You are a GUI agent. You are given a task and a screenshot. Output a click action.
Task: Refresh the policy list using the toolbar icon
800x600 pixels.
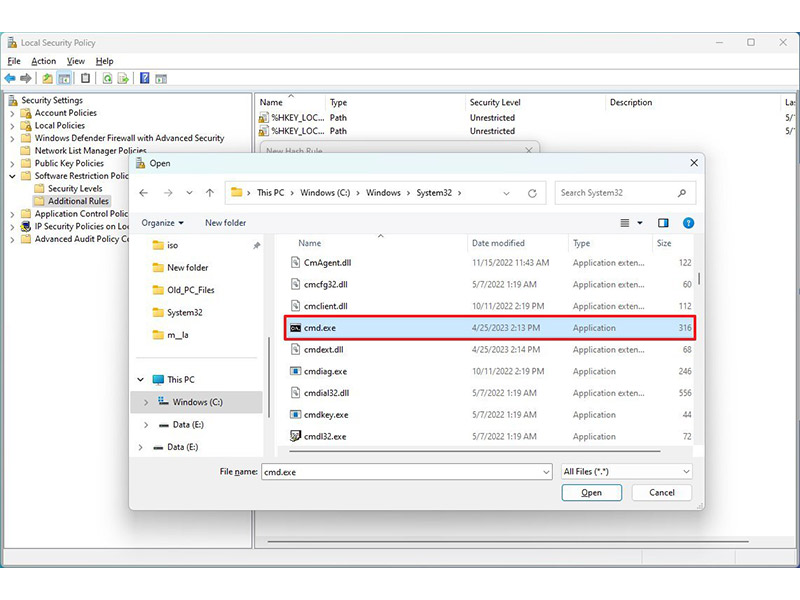(x=107, y=79)
